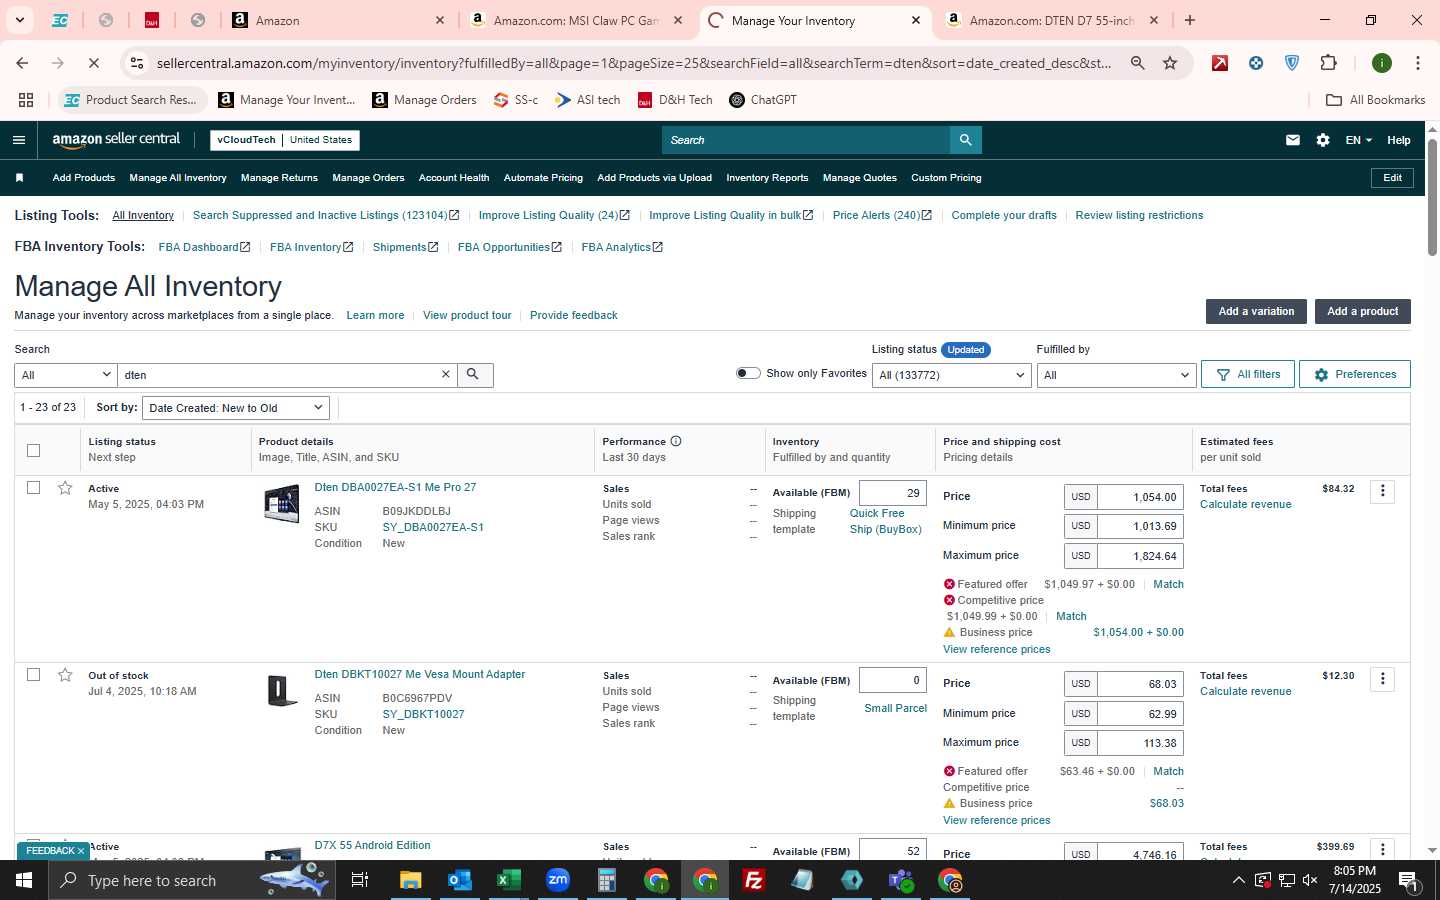
Task: Open the Chrome profile avatar
Action: point(1382,63)
